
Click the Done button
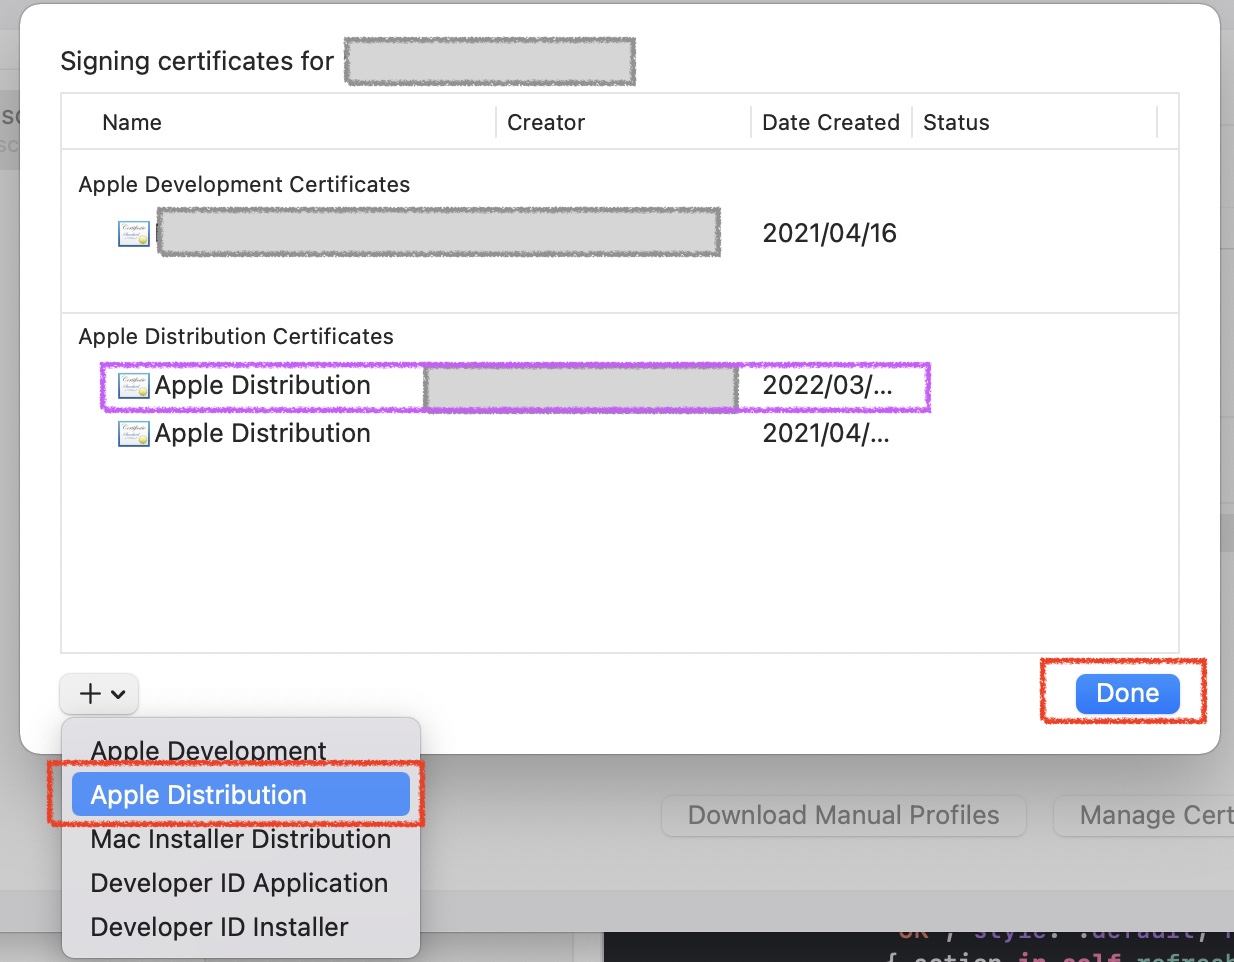(x=1127, y=692)
